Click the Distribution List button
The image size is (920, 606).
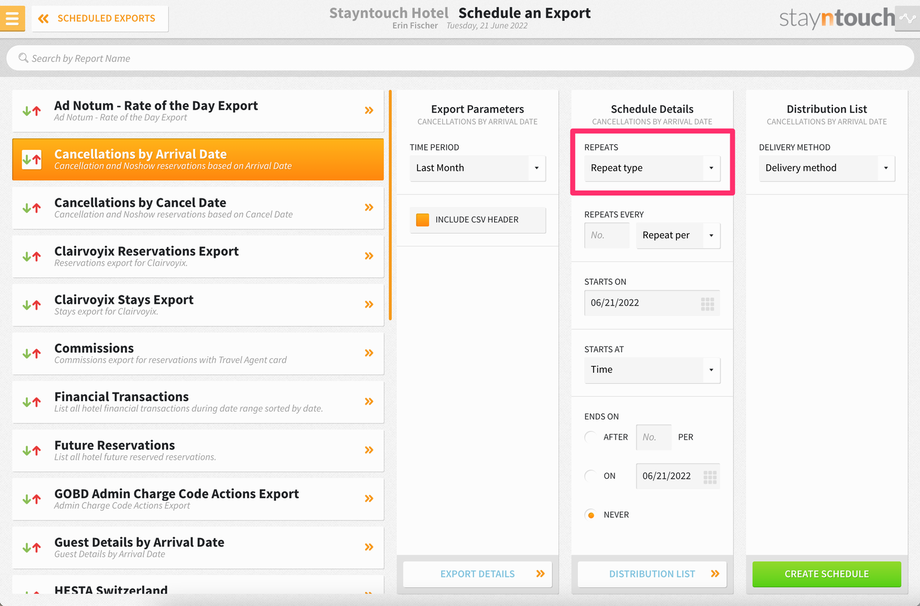(x=652, y=574)
